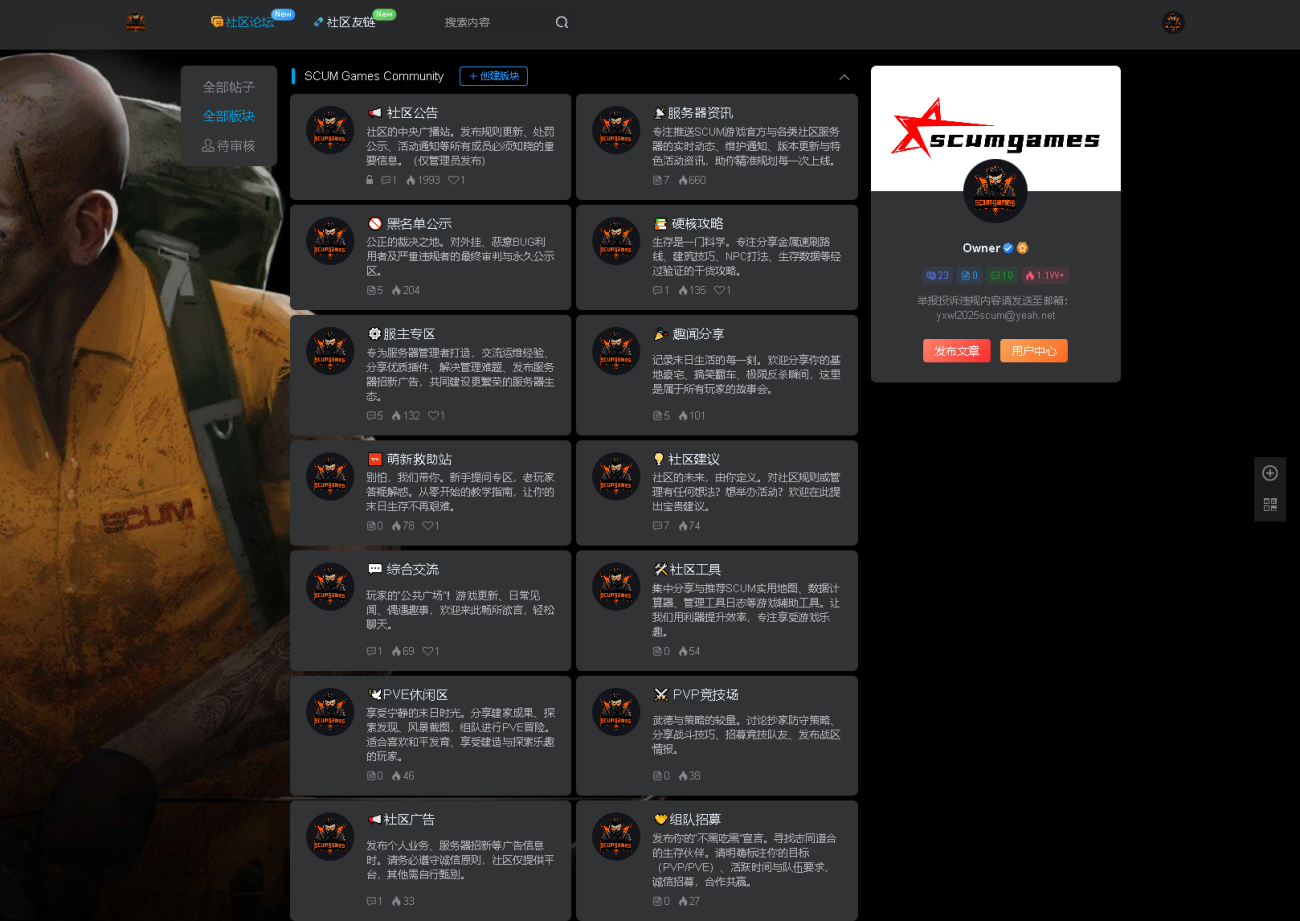Image resolution: width=1300 pixels, height=921 pixels.
Task: Open the 服务器资讯 board title link
Action: coord(699,113)
